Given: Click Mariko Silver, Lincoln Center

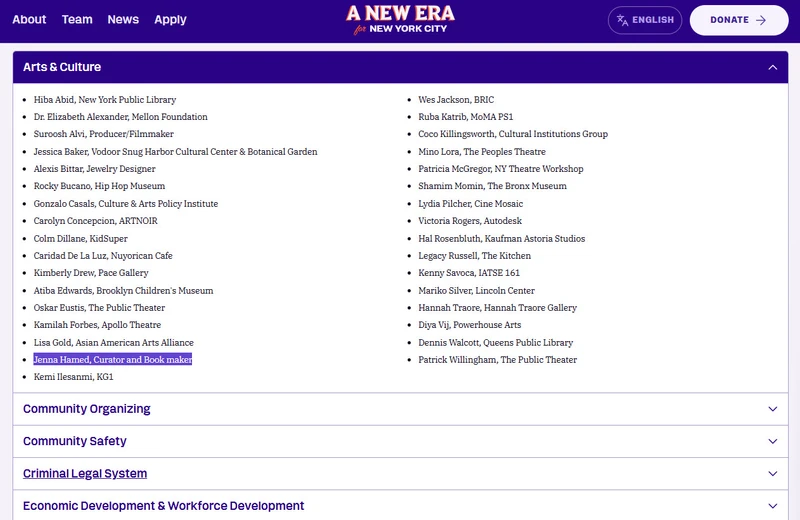Looking at the screenshot, I should point(477,290).
